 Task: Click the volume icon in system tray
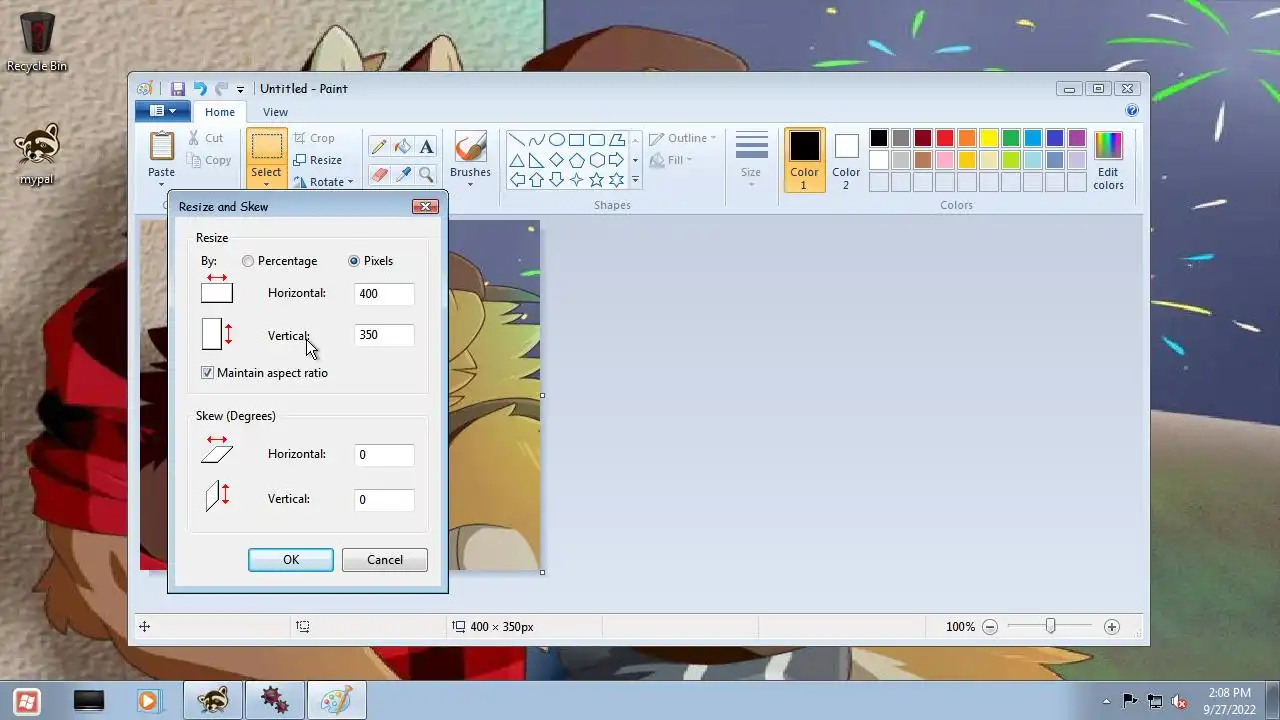(x=1180, y=701)
